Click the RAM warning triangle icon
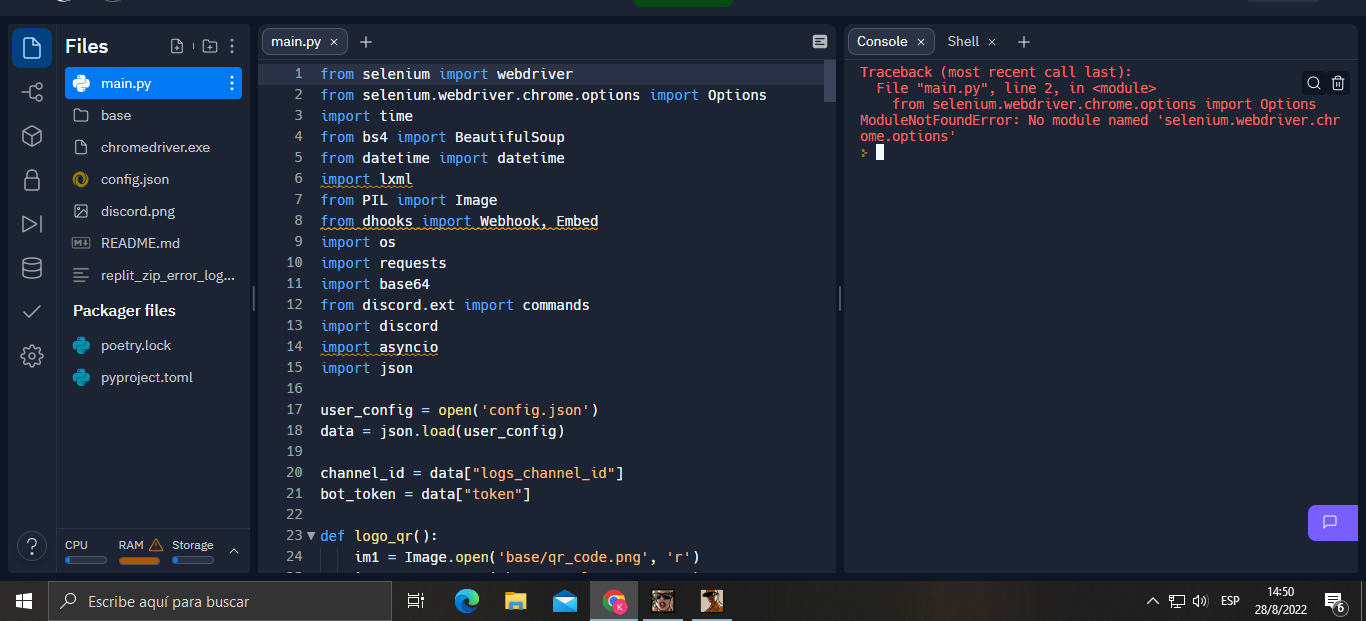Screen dimensions: 1366x621 156,545
